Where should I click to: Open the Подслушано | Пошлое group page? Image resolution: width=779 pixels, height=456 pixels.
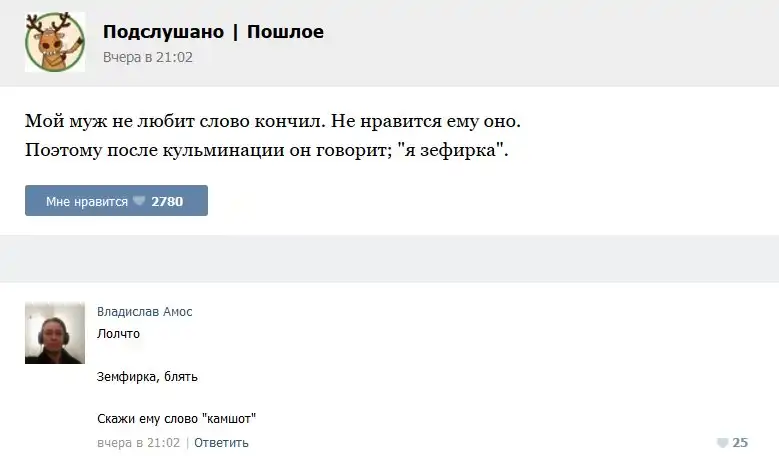(213, 32)
